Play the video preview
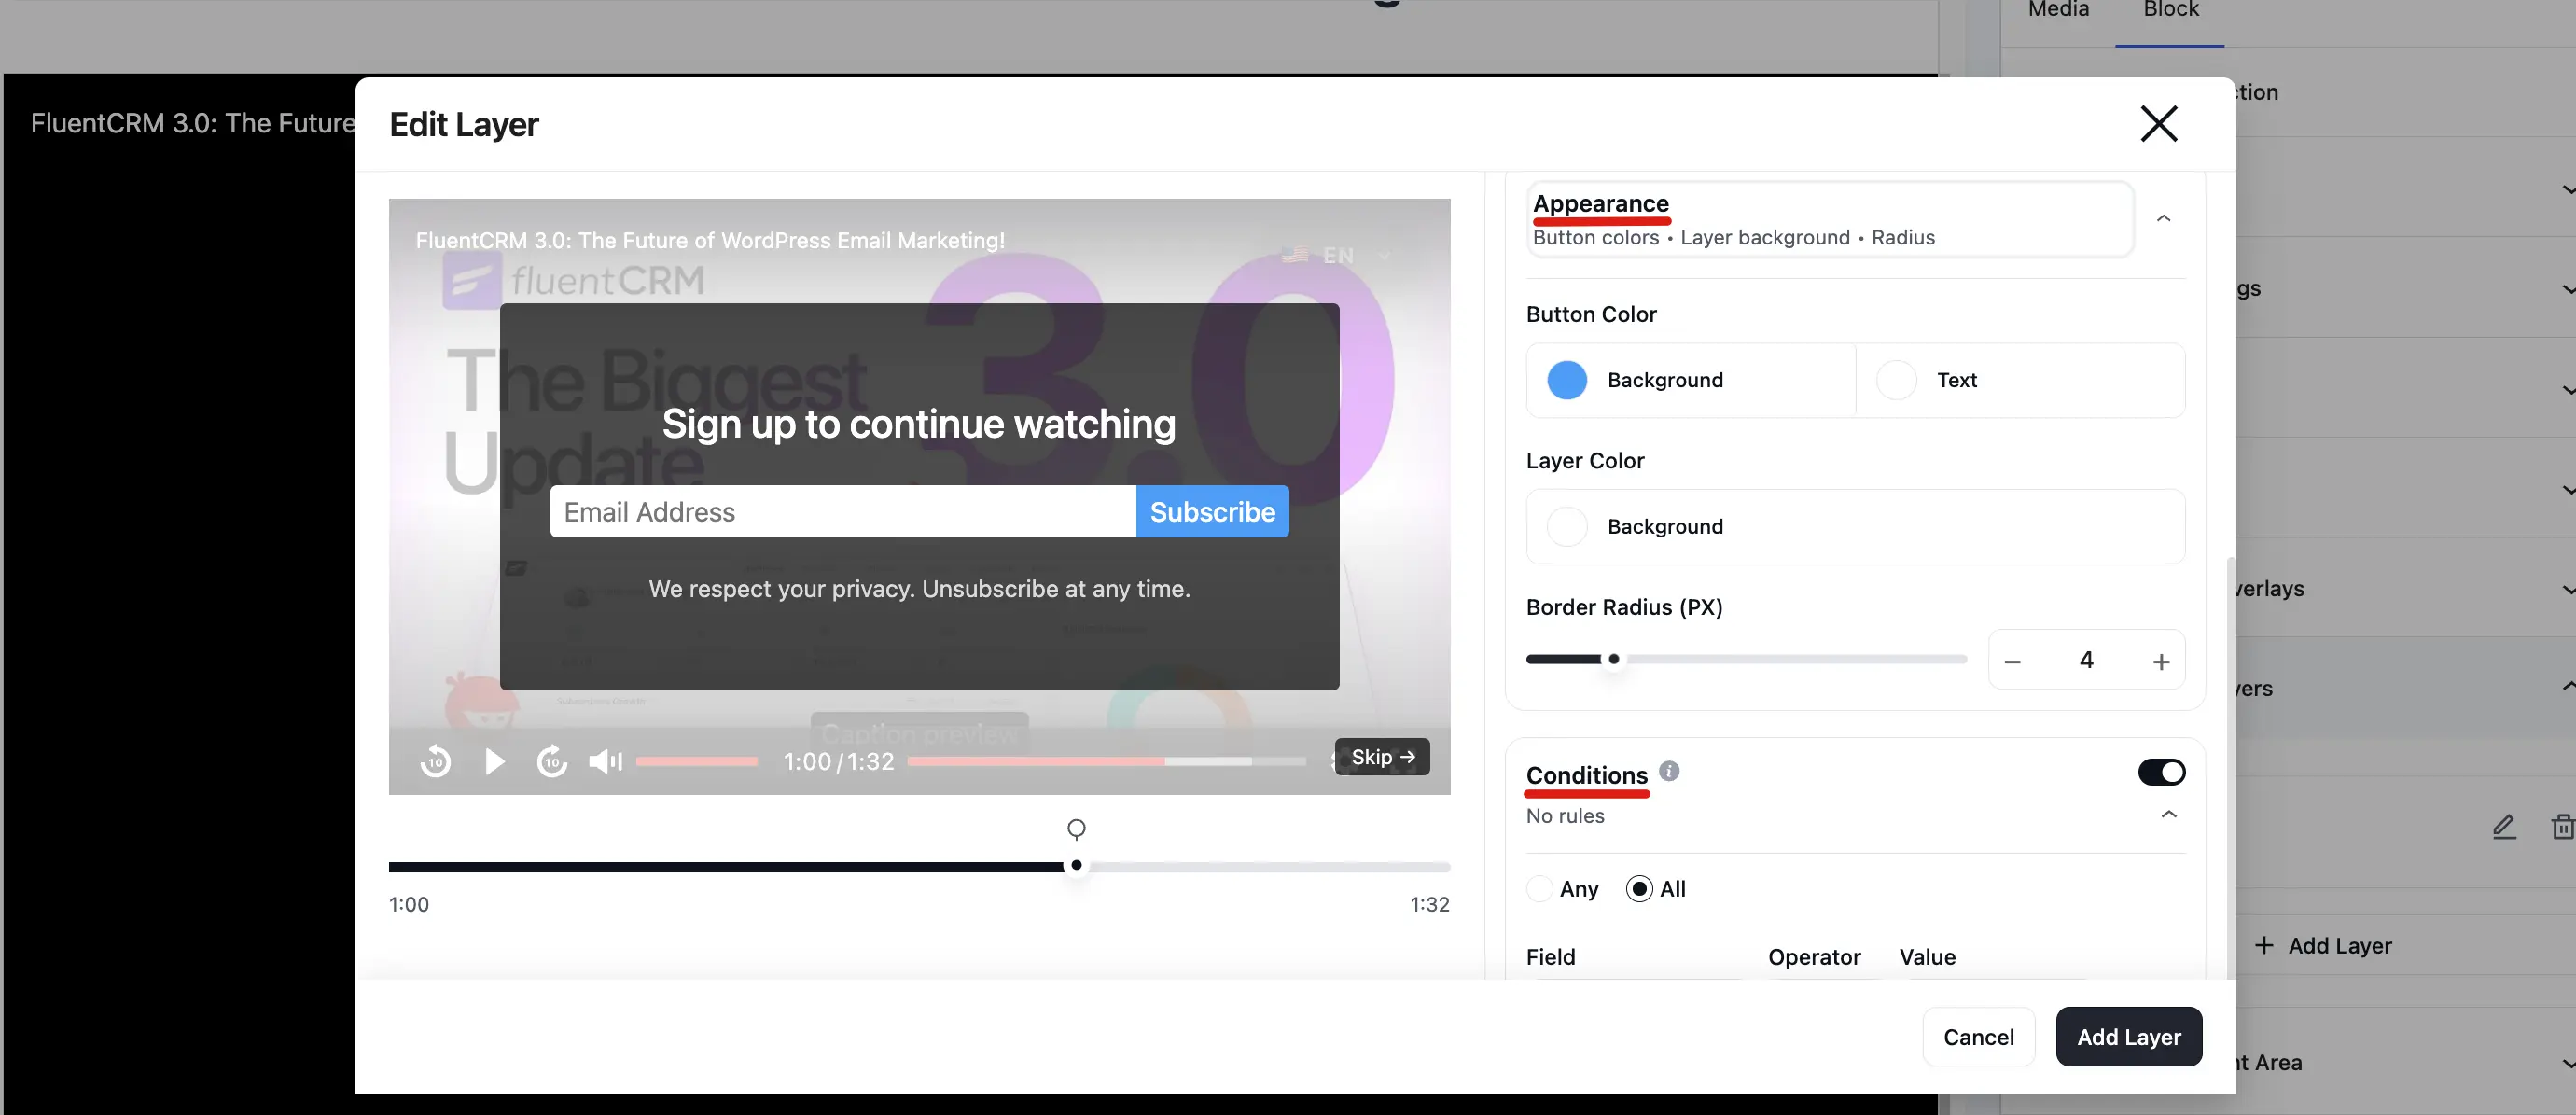The width and height of the screenshot is (2576, 1115). 494,762
